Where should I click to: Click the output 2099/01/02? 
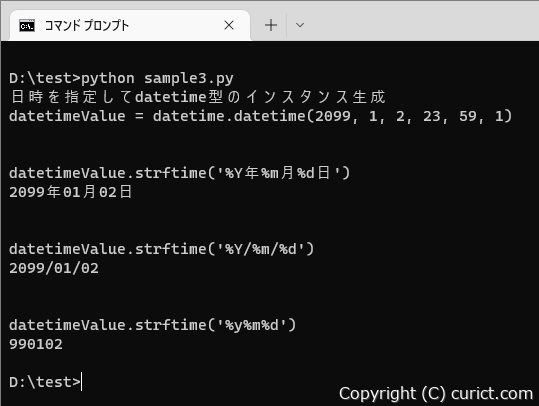(54, 268)
